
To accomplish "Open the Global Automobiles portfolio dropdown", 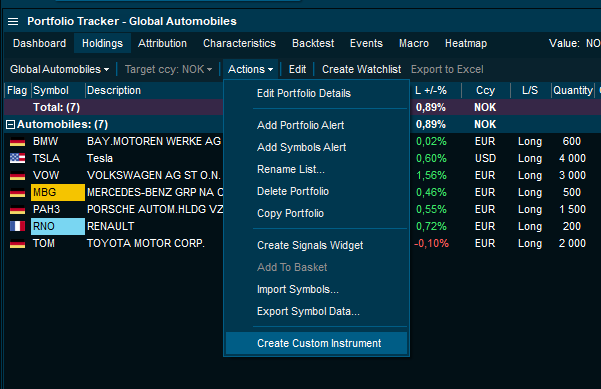I will click(x=59, y=69).
